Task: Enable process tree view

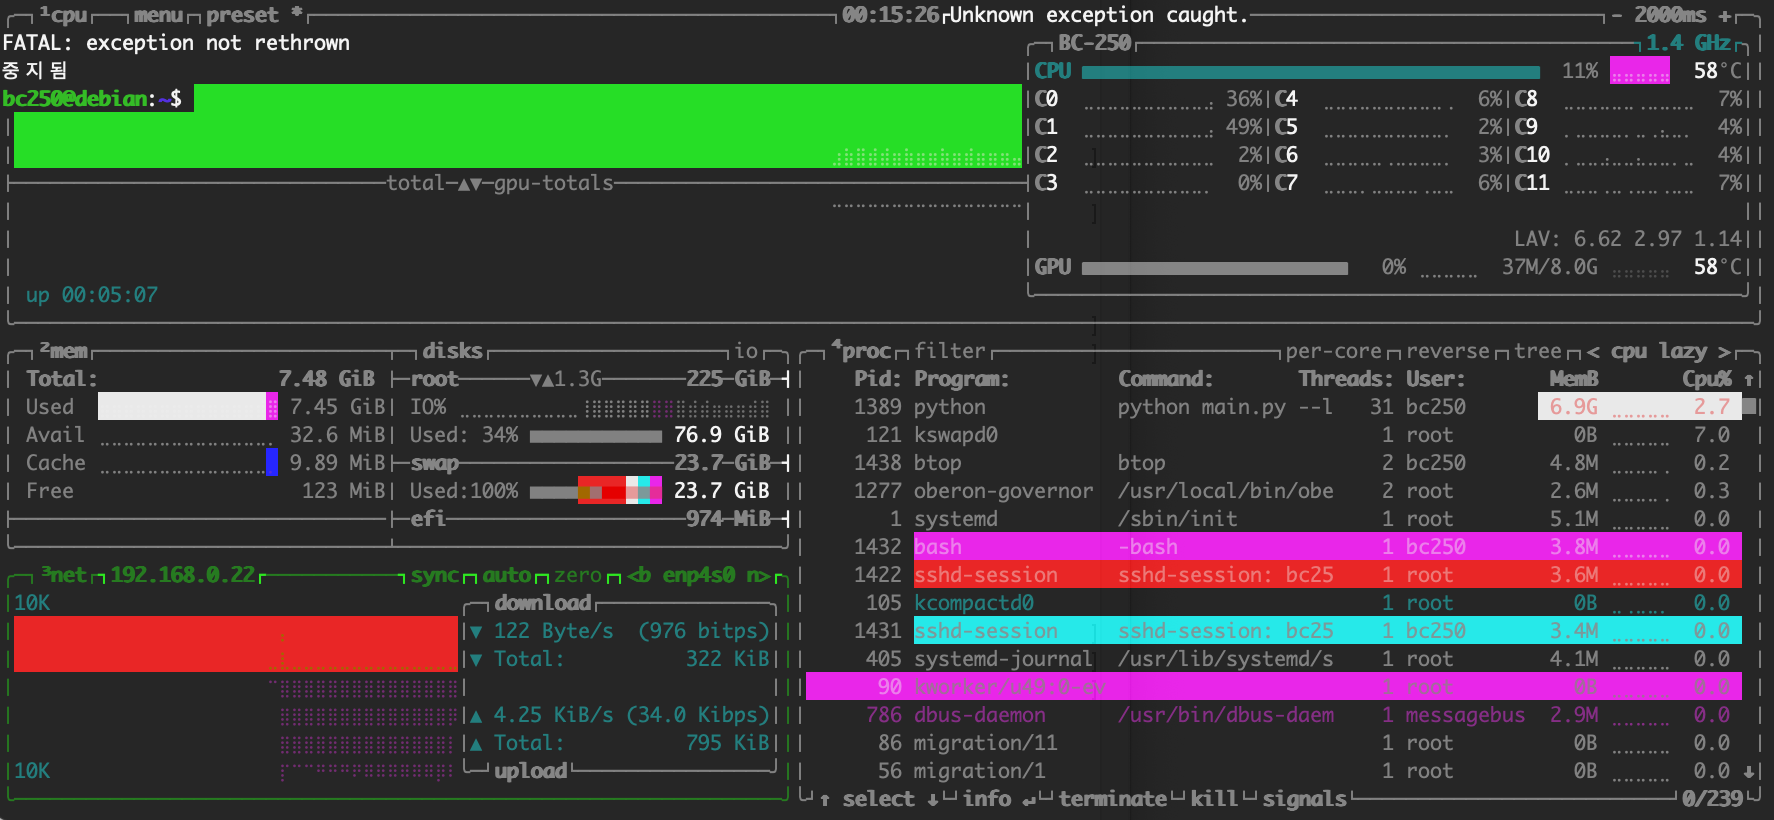Action: pyautogui.click(x=1538, y=351)
